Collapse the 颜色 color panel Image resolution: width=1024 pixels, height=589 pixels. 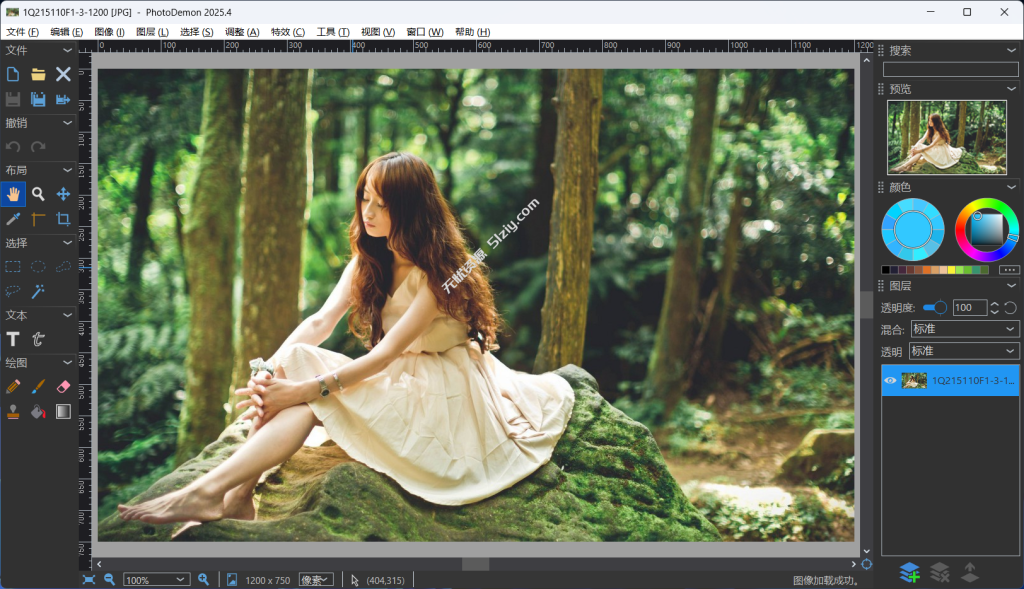[x=1011, y=187]
